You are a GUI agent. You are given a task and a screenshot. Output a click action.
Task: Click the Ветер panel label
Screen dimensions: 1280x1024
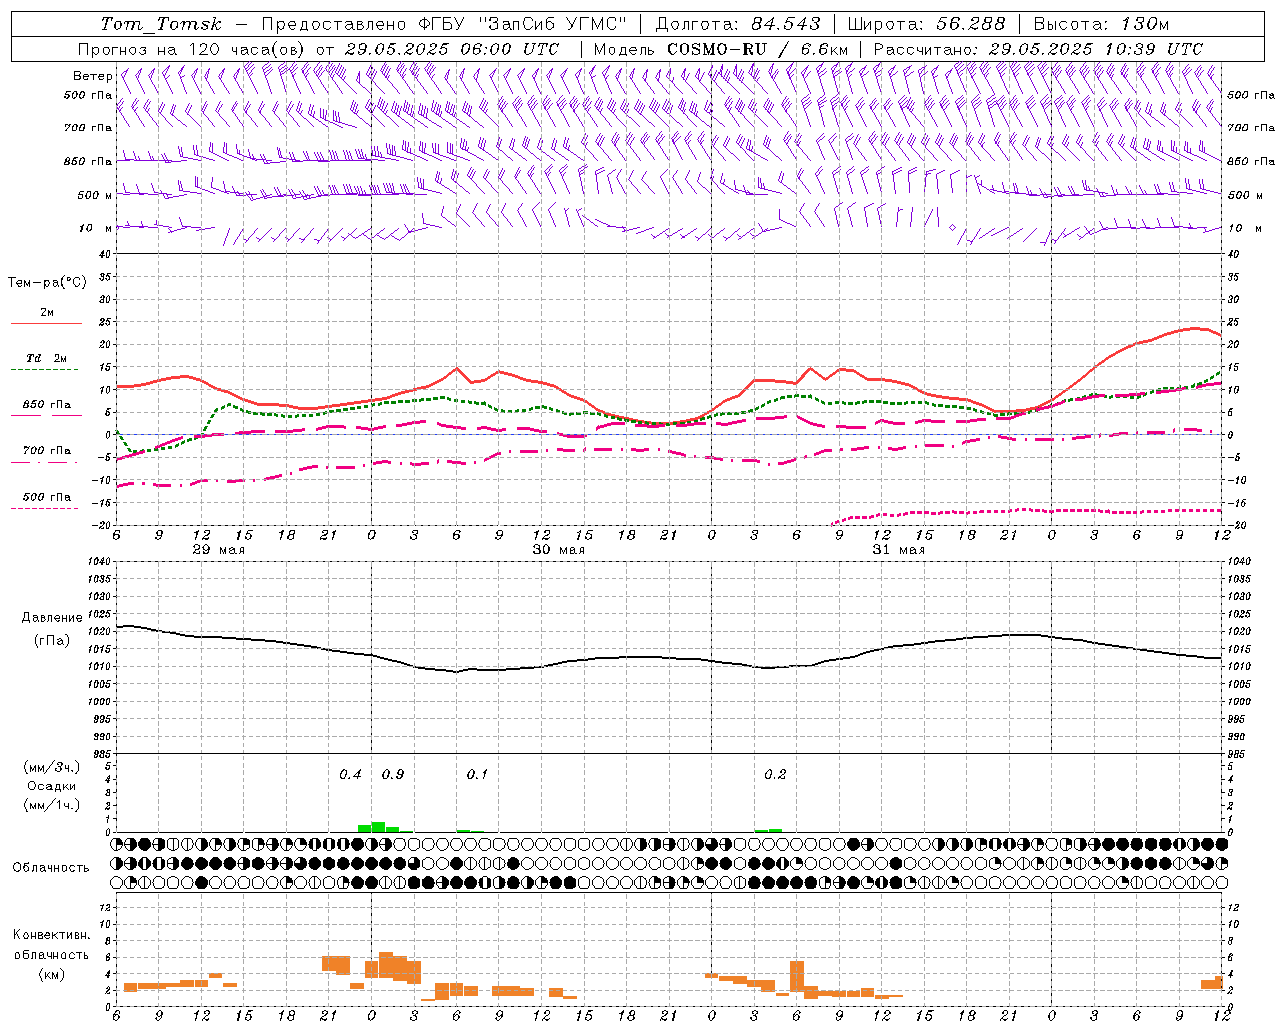[92, 76]
